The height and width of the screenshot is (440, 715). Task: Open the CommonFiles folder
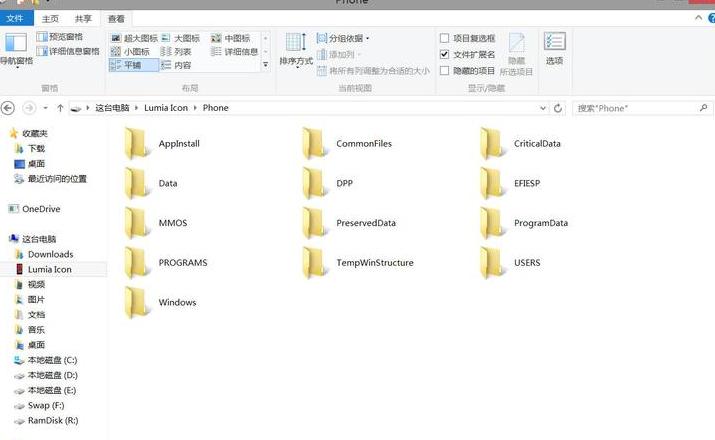tap(347, 144)
